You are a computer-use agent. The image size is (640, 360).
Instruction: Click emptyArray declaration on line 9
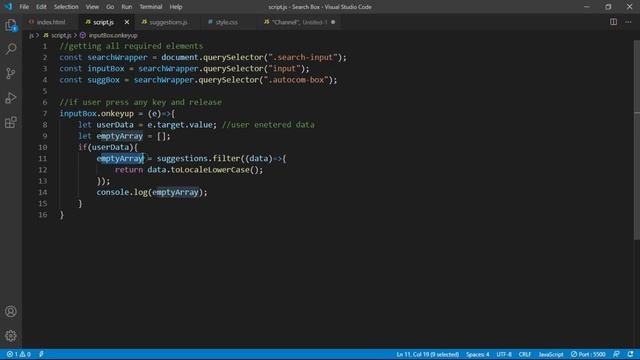pyautogui.click(x=120, y=136)
